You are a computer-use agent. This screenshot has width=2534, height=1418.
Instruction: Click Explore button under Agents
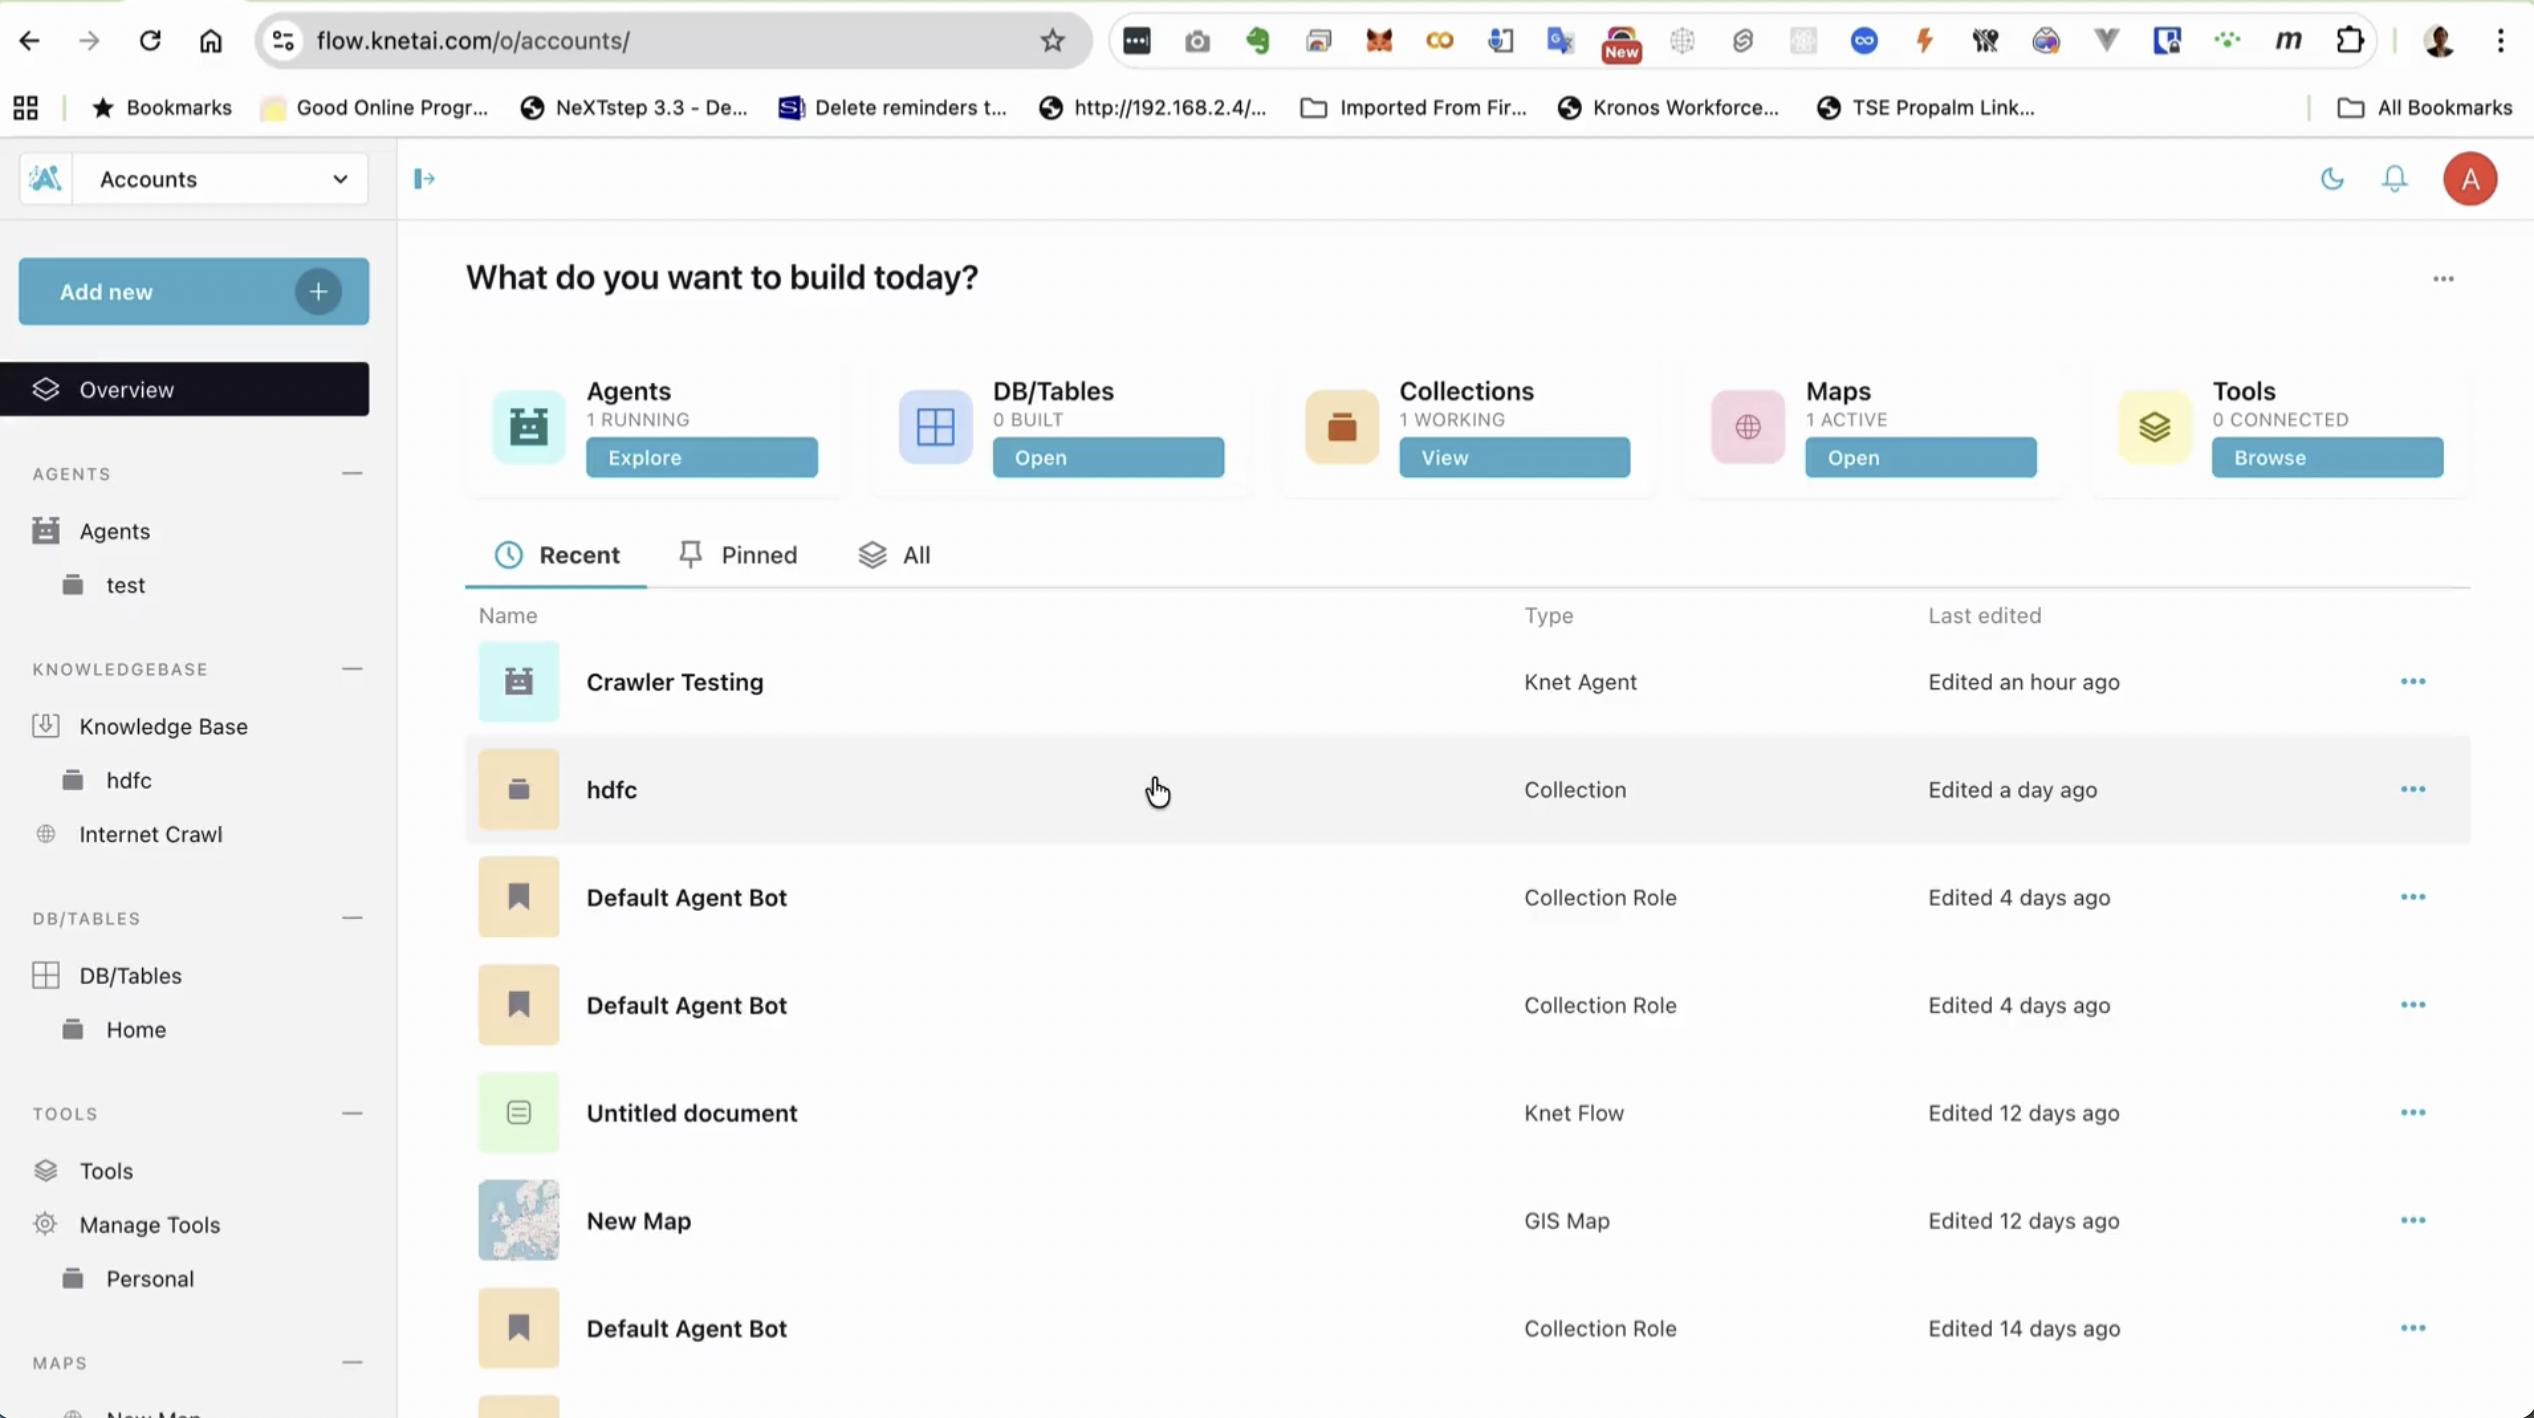pos(701,457)
